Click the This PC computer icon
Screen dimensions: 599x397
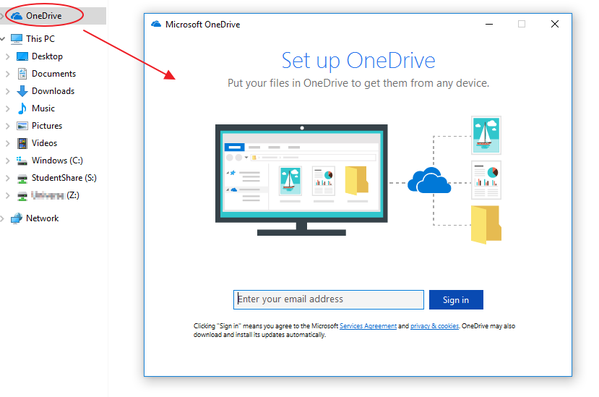point(16,39)
